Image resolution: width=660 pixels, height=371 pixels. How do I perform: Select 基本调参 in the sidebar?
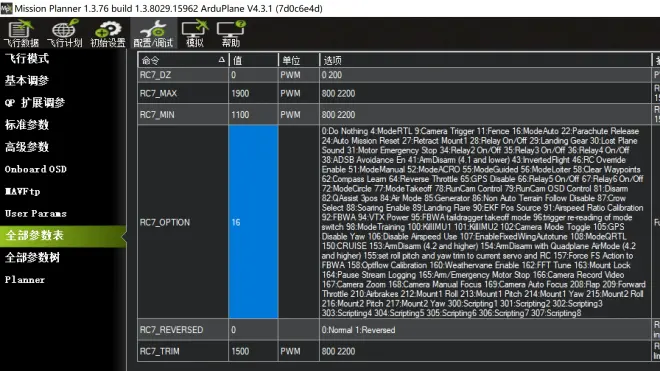[27, 80]
